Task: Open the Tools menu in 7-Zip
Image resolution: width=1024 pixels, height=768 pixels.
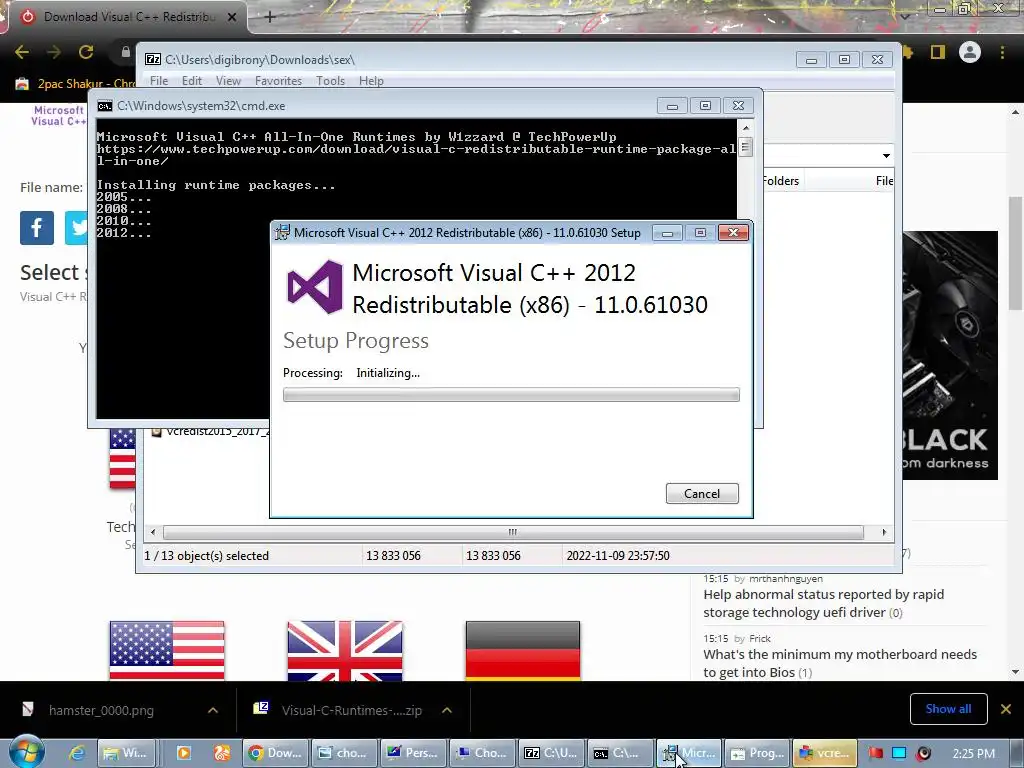Action: coord(330,81)
